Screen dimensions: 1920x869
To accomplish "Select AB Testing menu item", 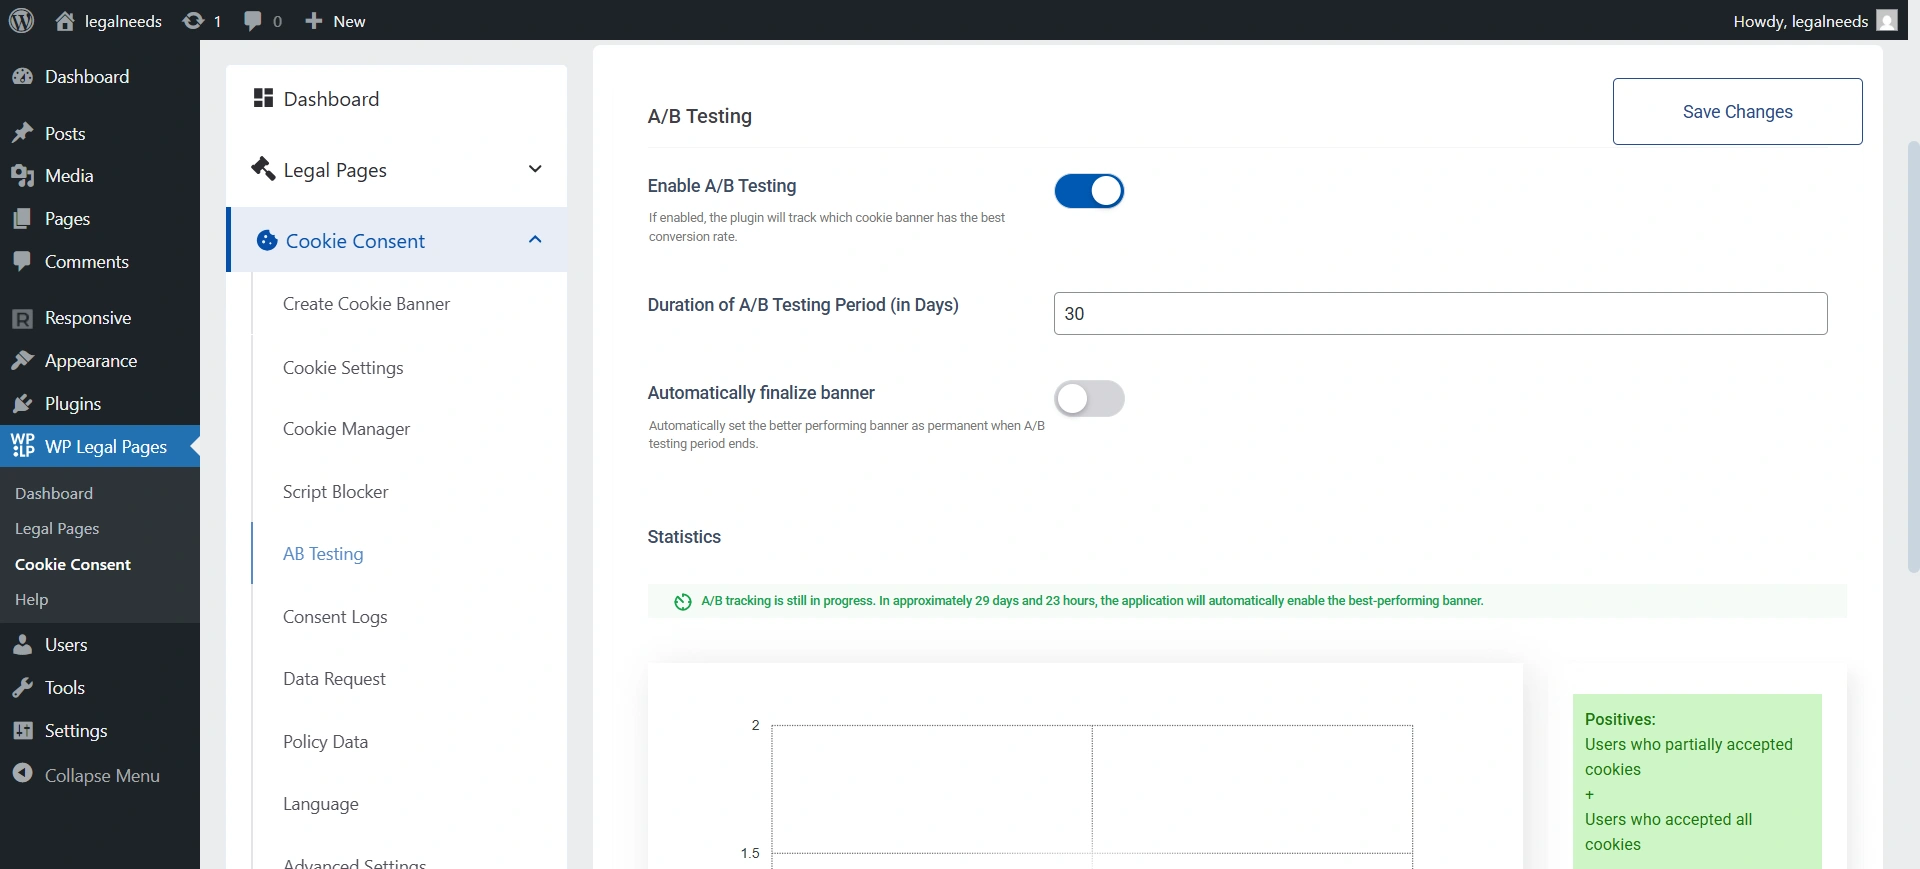I will point(323,554).
